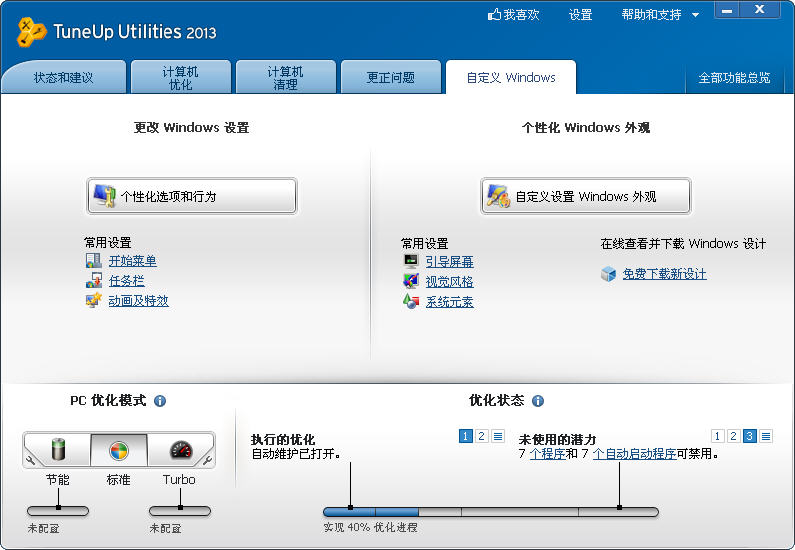Click the optimization progress bar
795x550 pixels.
click(x=491, y=511)
